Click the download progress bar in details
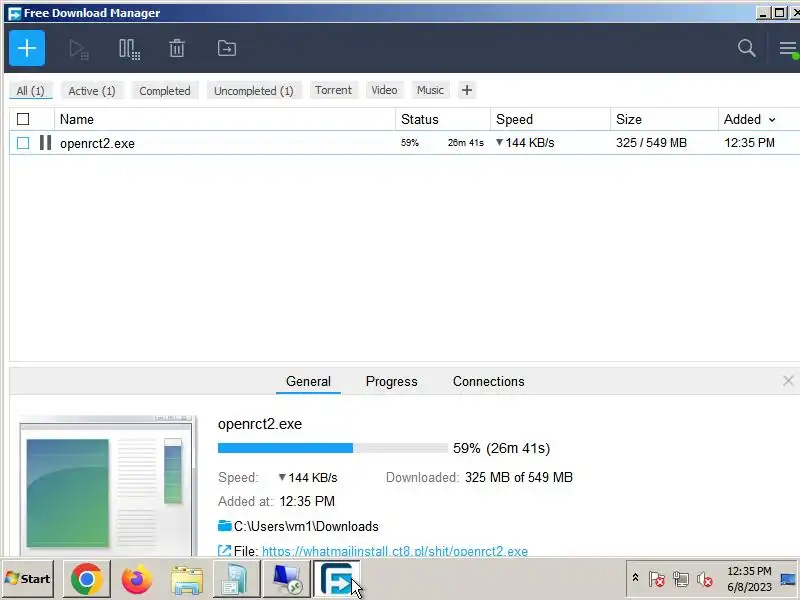The image size is (800, 600). pyautogui.click(x=333, y=448)
